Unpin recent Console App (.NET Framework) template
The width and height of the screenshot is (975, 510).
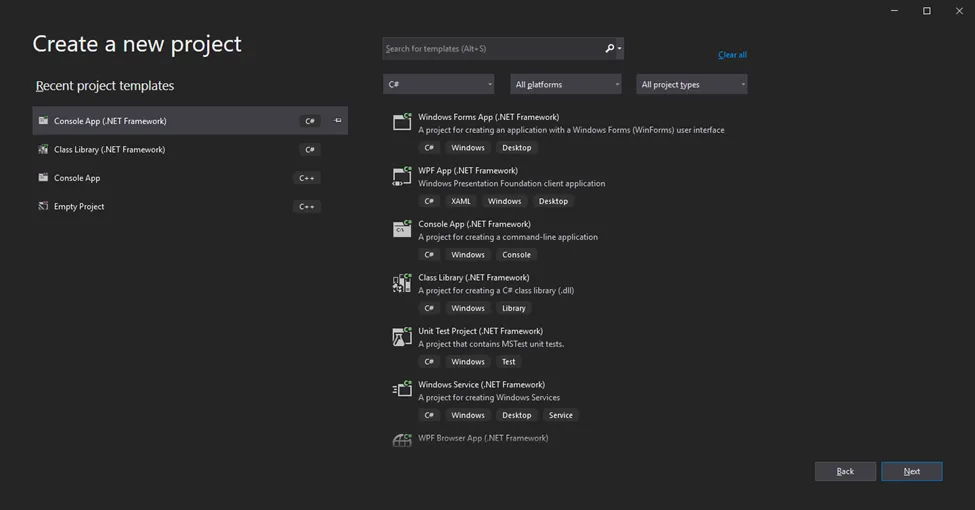338,121
